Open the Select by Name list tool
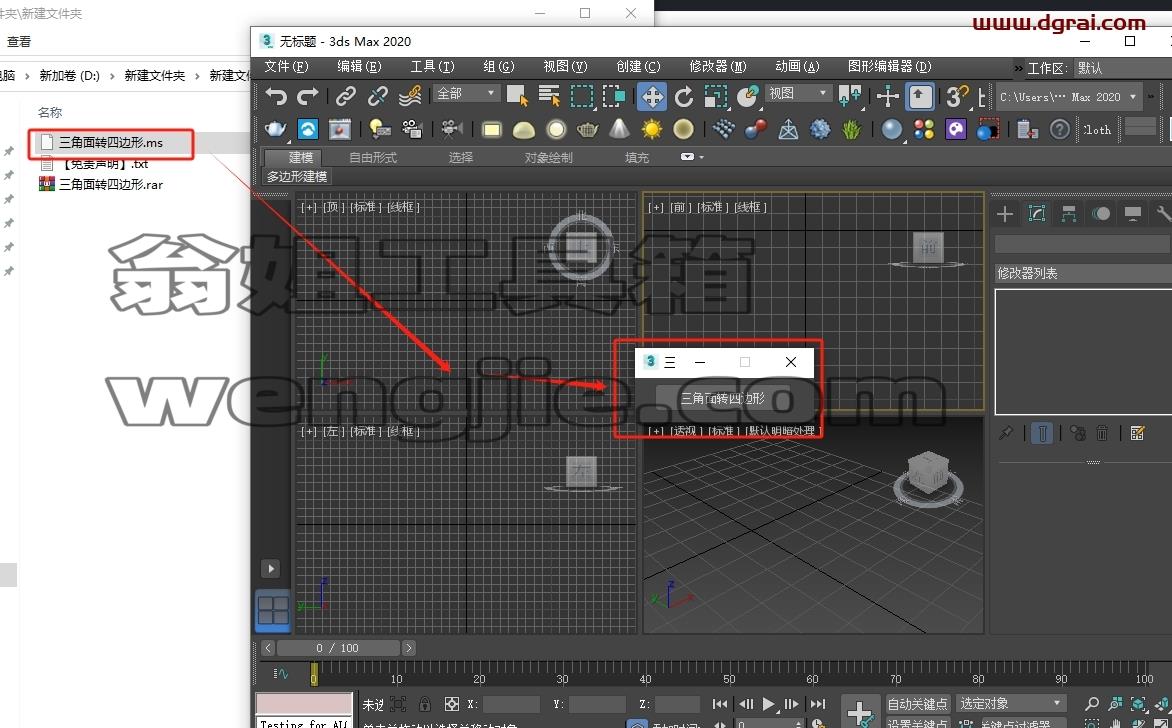The image size is (1172, 728). click(549, 96)
